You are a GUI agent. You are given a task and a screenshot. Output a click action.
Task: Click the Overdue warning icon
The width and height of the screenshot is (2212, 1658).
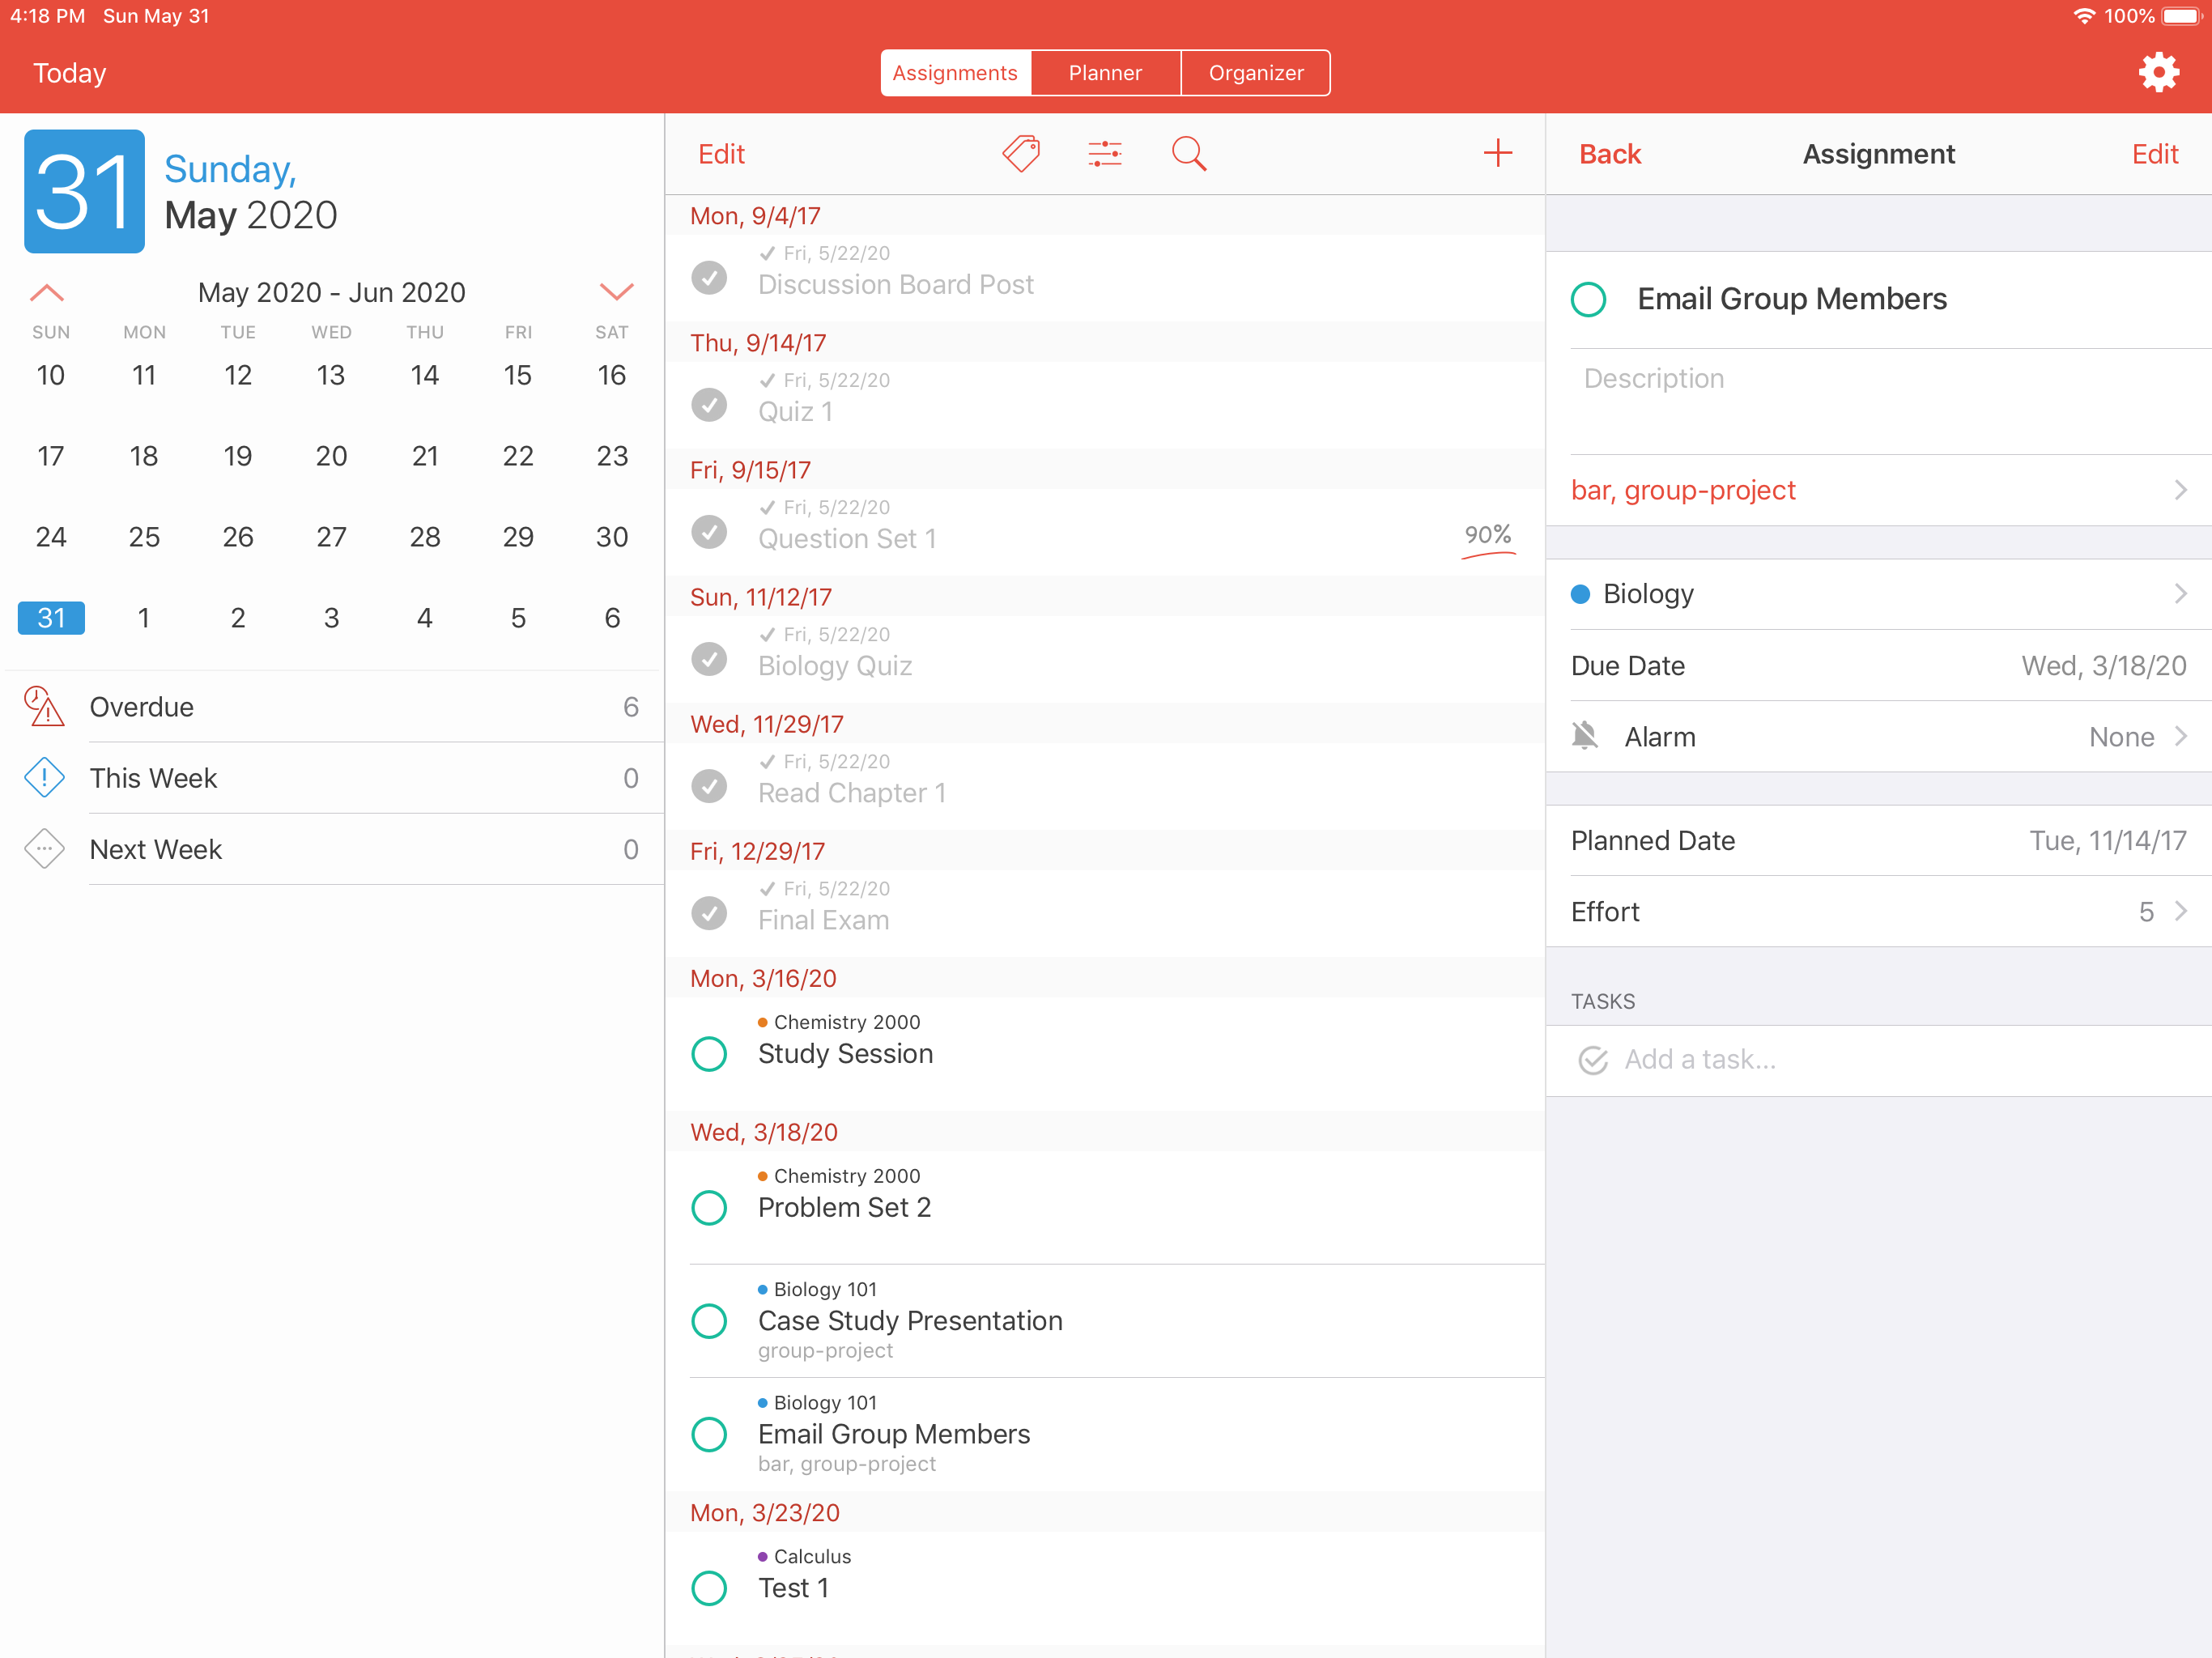pyautogui.click(x=44, y=707)
